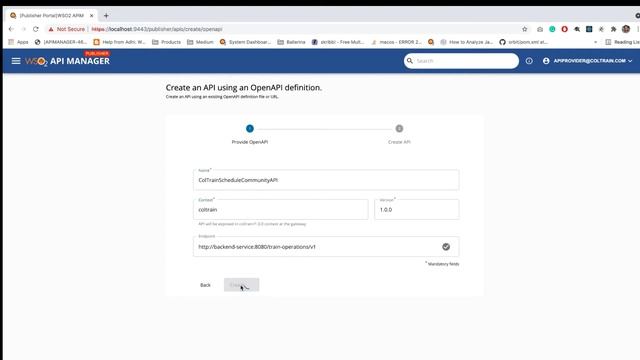Viewport: 640px width, 360px height.
Task: Open the Apps bookmarks shortcut
Action: pos(18,42)
